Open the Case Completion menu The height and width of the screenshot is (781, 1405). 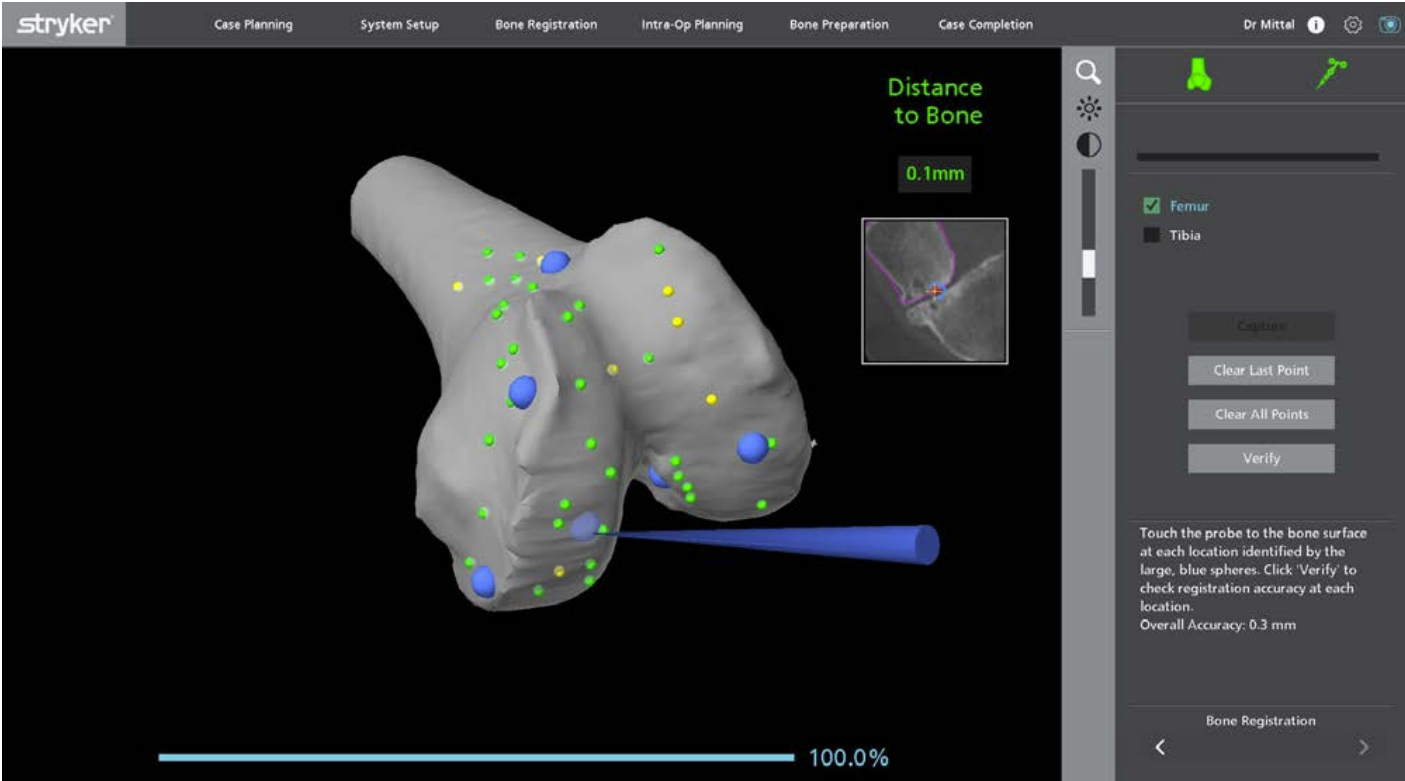tap(985, 25)
